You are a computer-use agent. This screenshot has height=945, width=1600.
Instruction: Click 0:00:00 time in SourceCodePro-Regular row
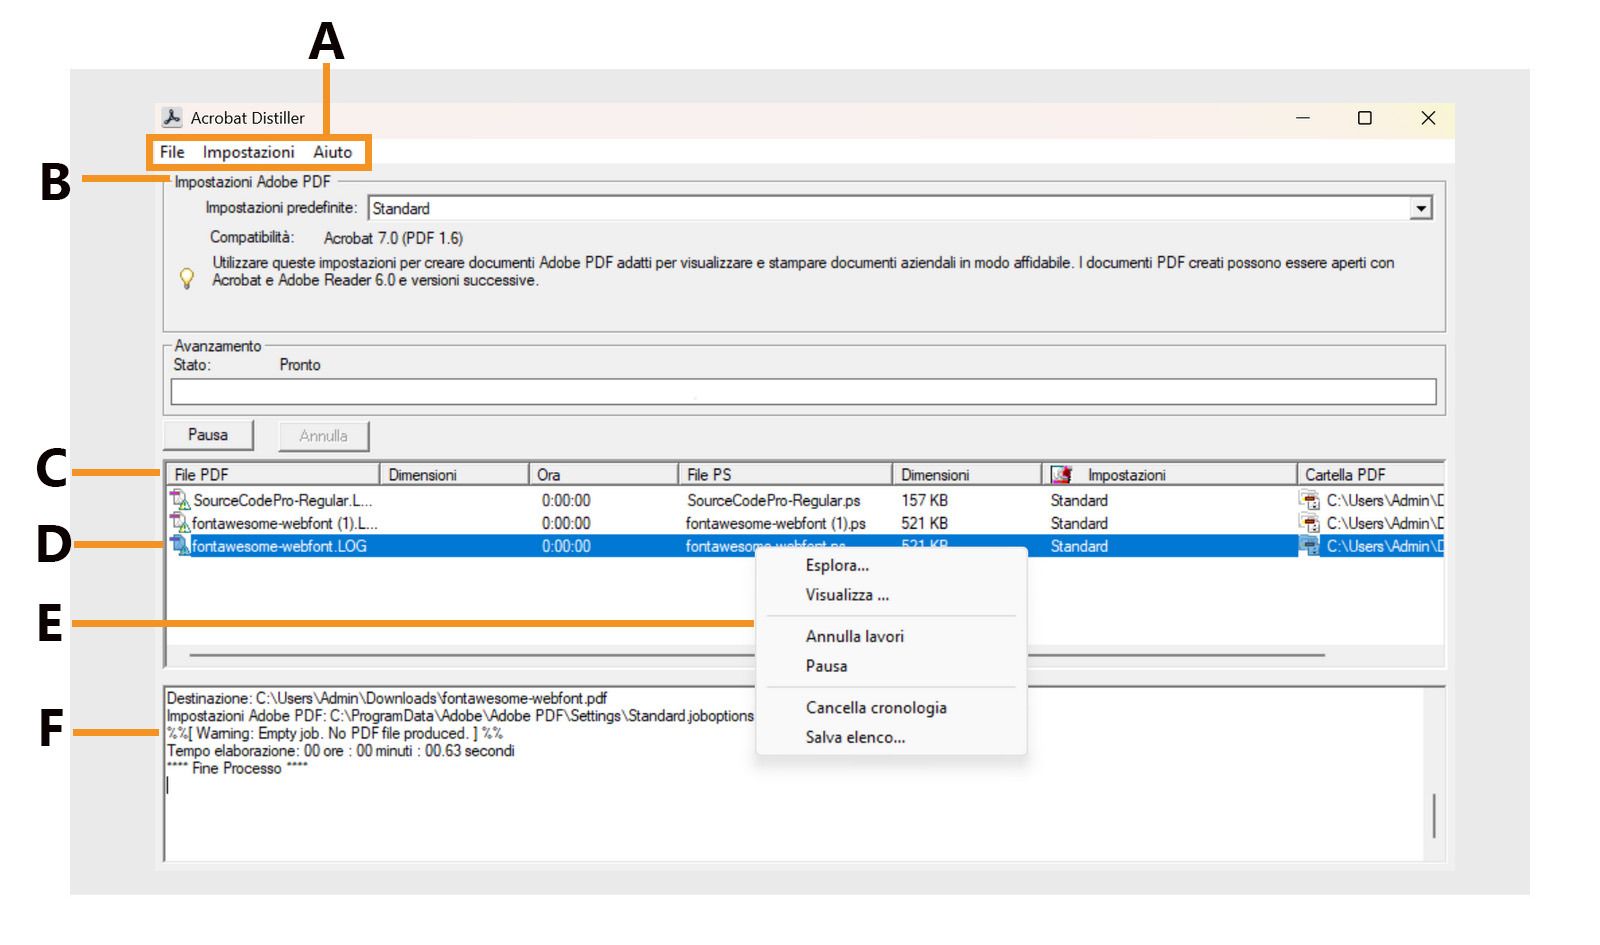(566, 500)
